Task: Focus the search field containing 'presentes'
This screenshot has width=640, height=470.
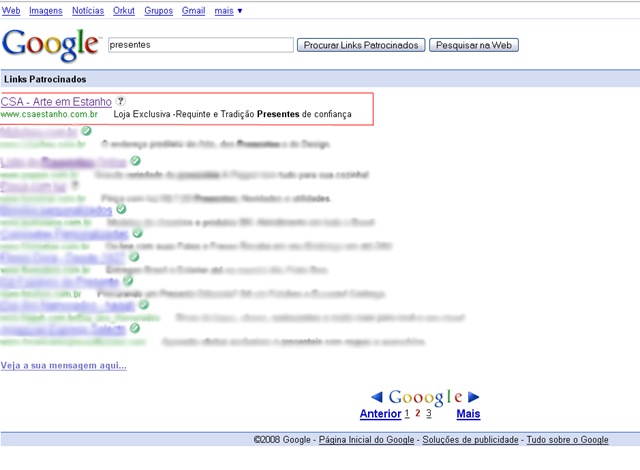Action: [201, 45]
